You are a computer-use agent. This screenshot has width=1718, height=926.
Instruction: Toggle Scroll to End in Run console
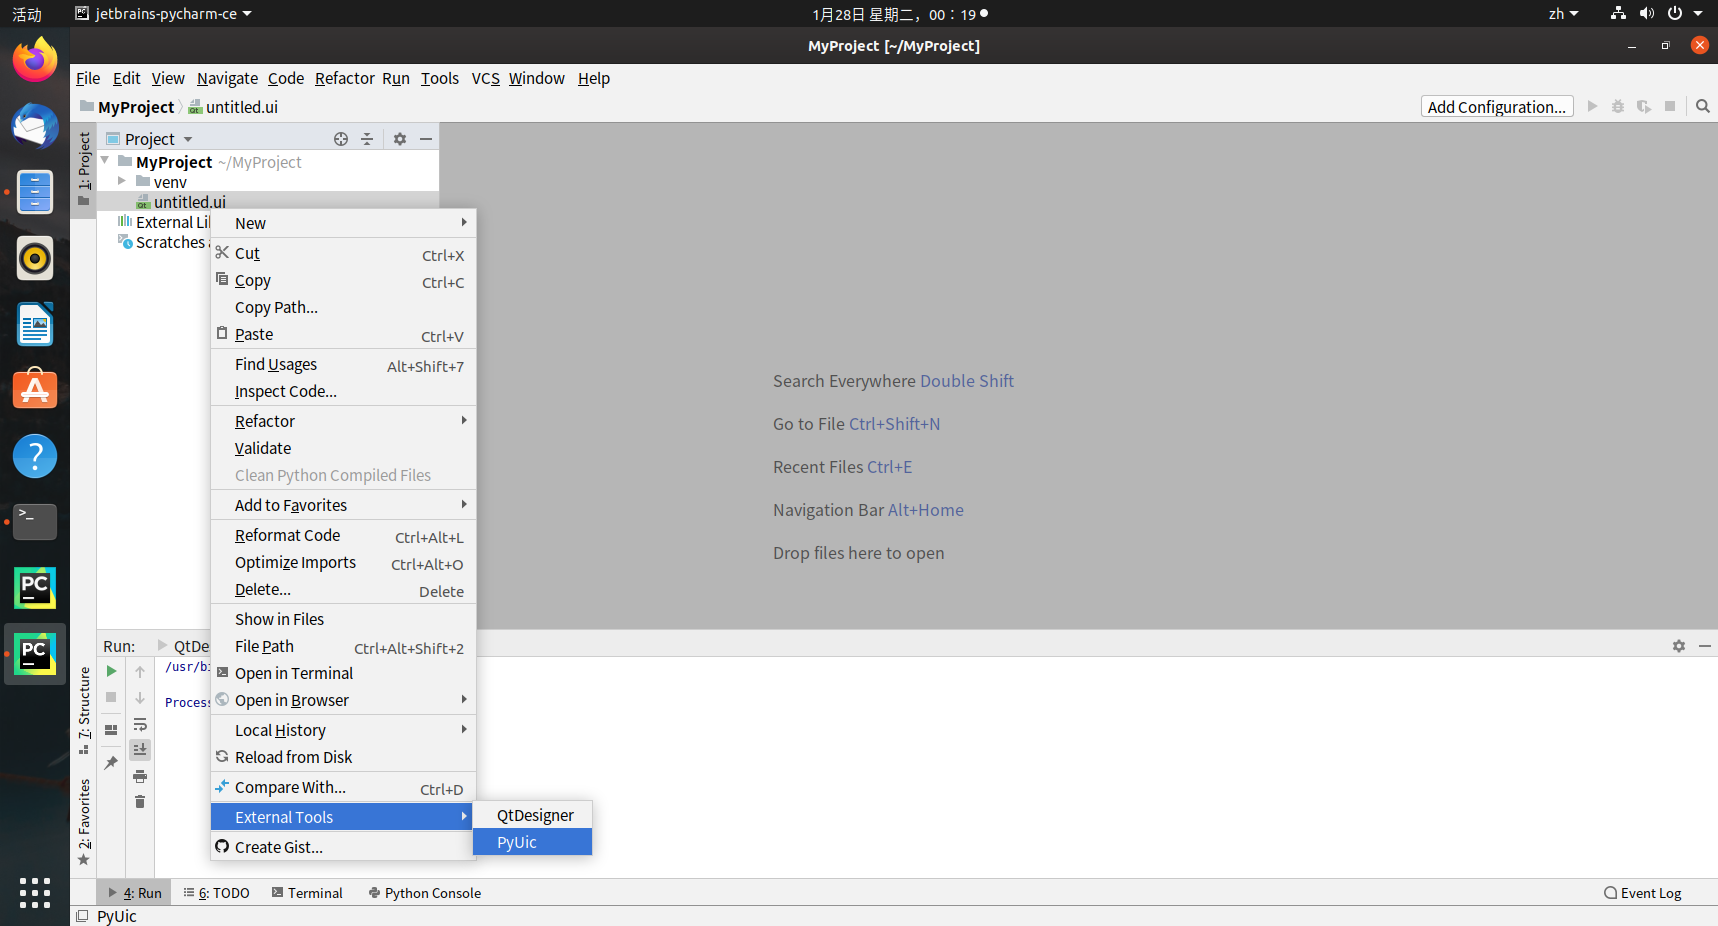[x=140, y=750]
